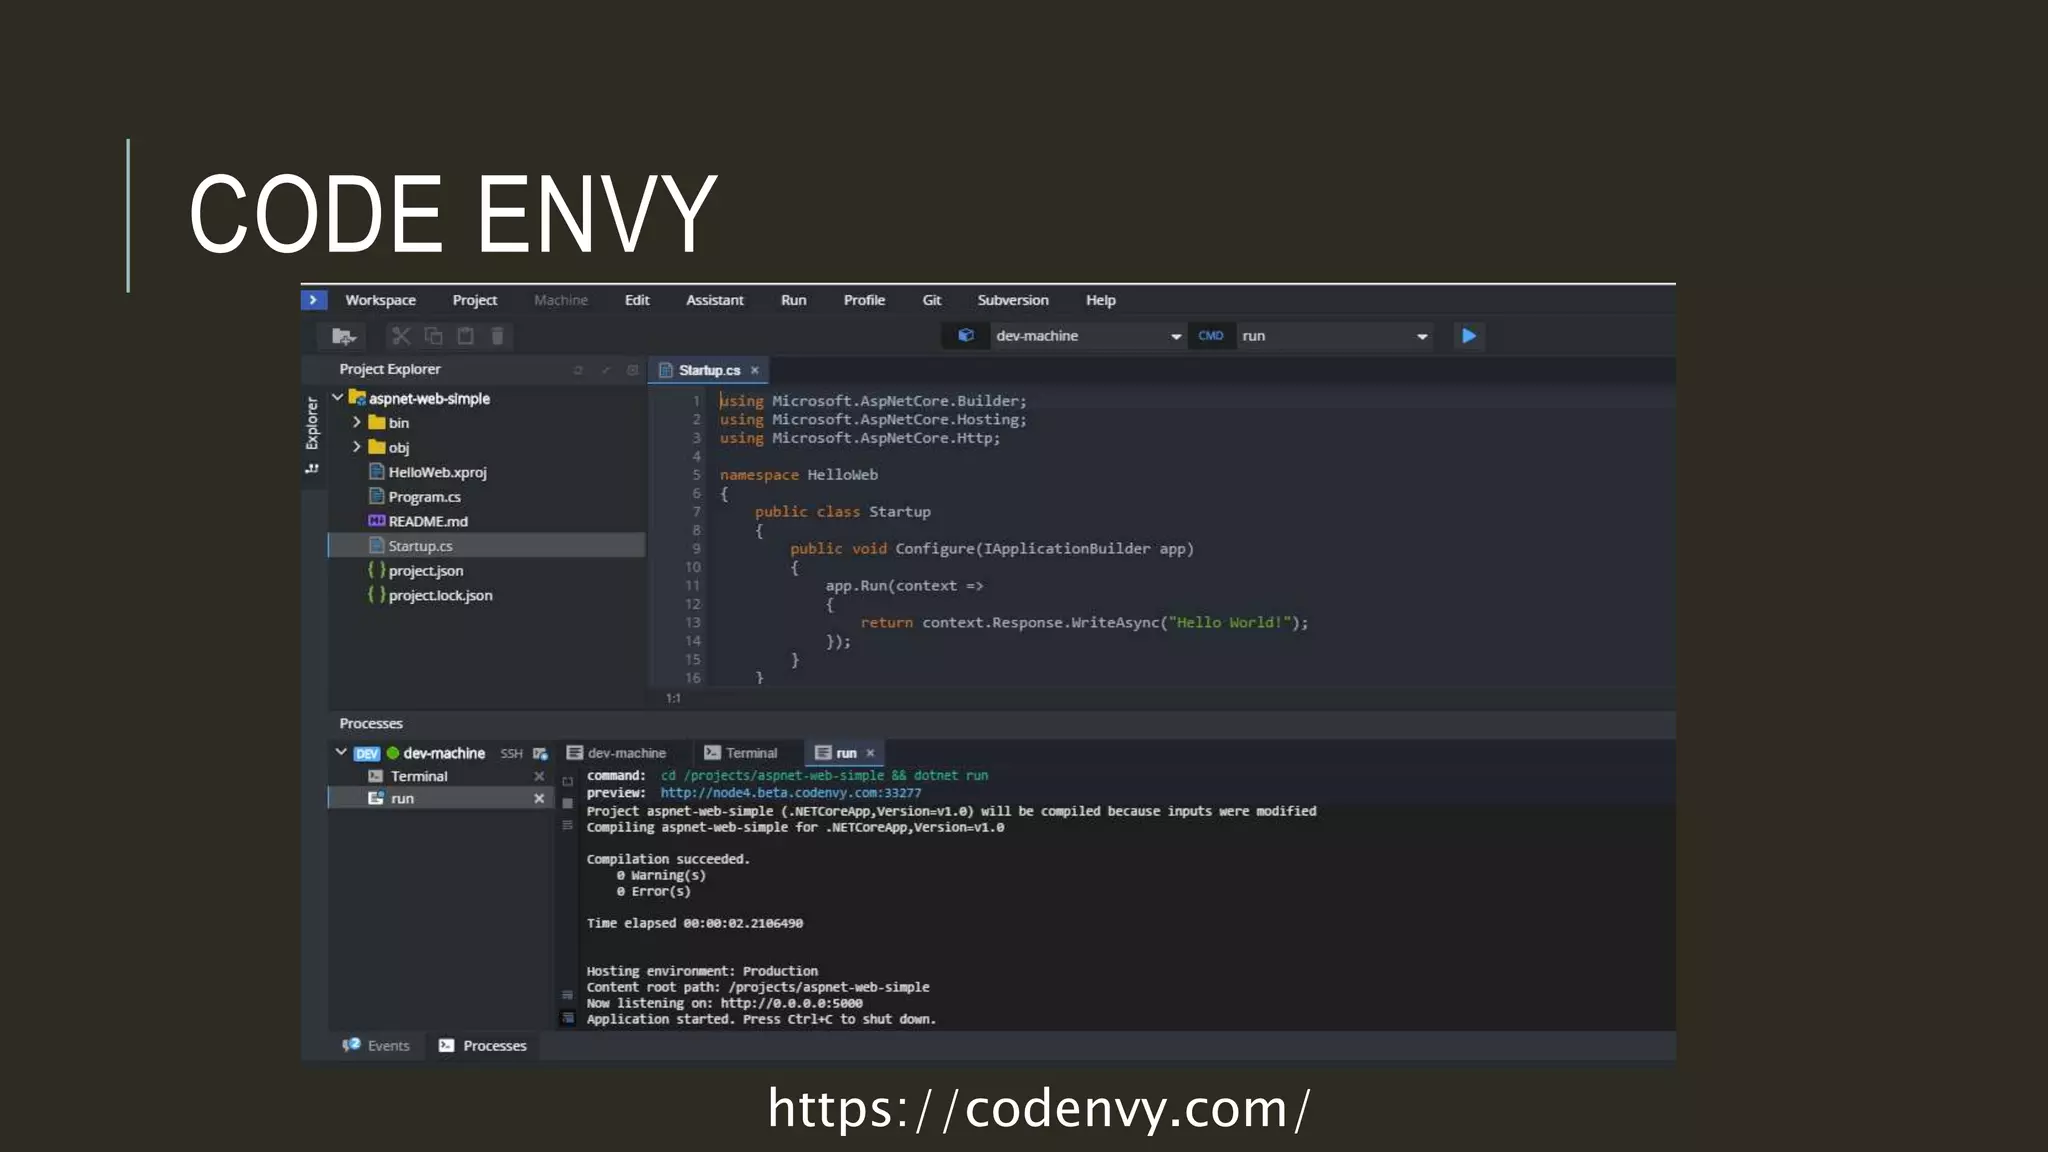Click the clear output icon in console
This screenshot has height=1152, width=2048.
pyautogui.click(x=568, y=825)
